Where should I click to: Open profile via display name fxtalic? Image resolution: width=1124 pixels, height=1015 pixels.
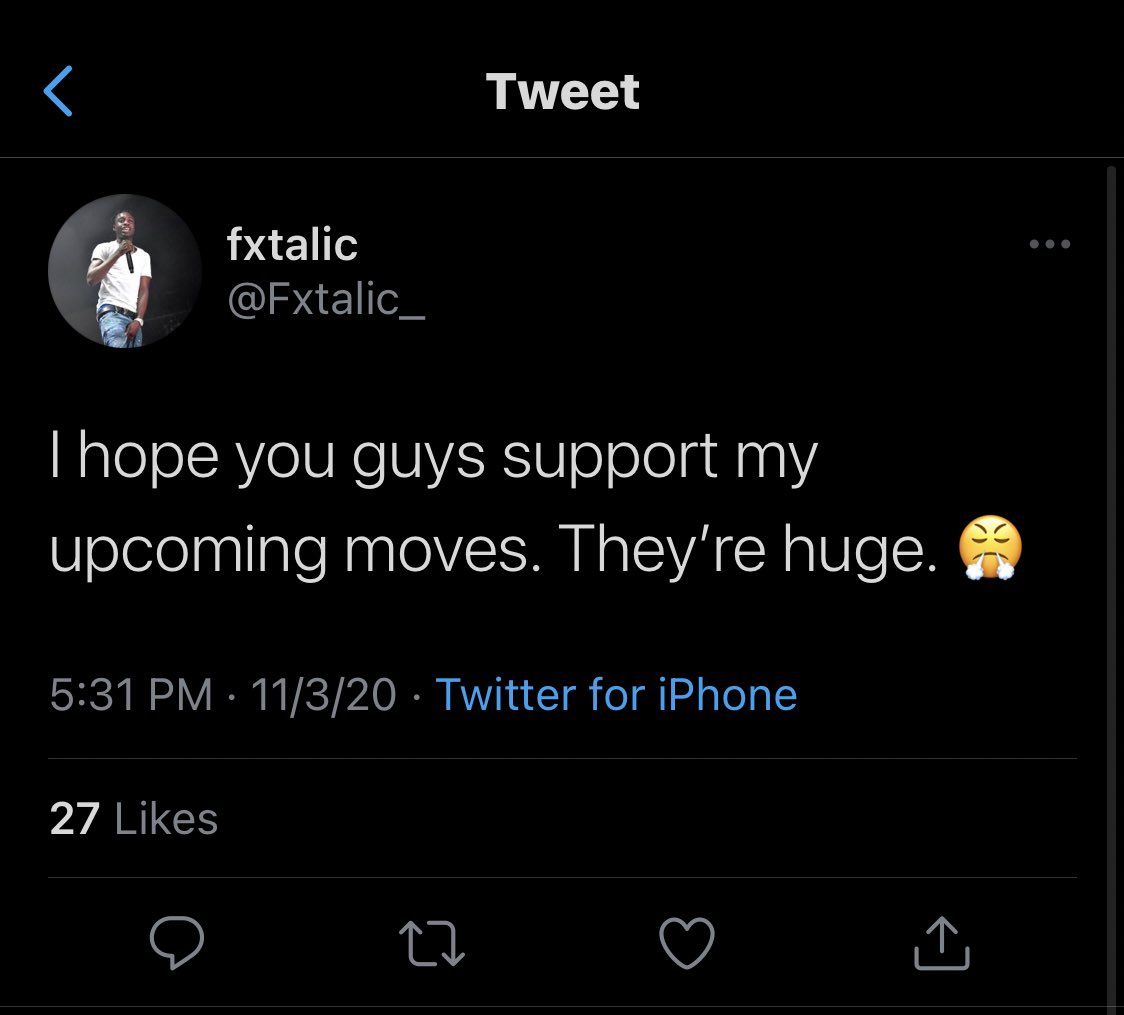pos(292,244)
